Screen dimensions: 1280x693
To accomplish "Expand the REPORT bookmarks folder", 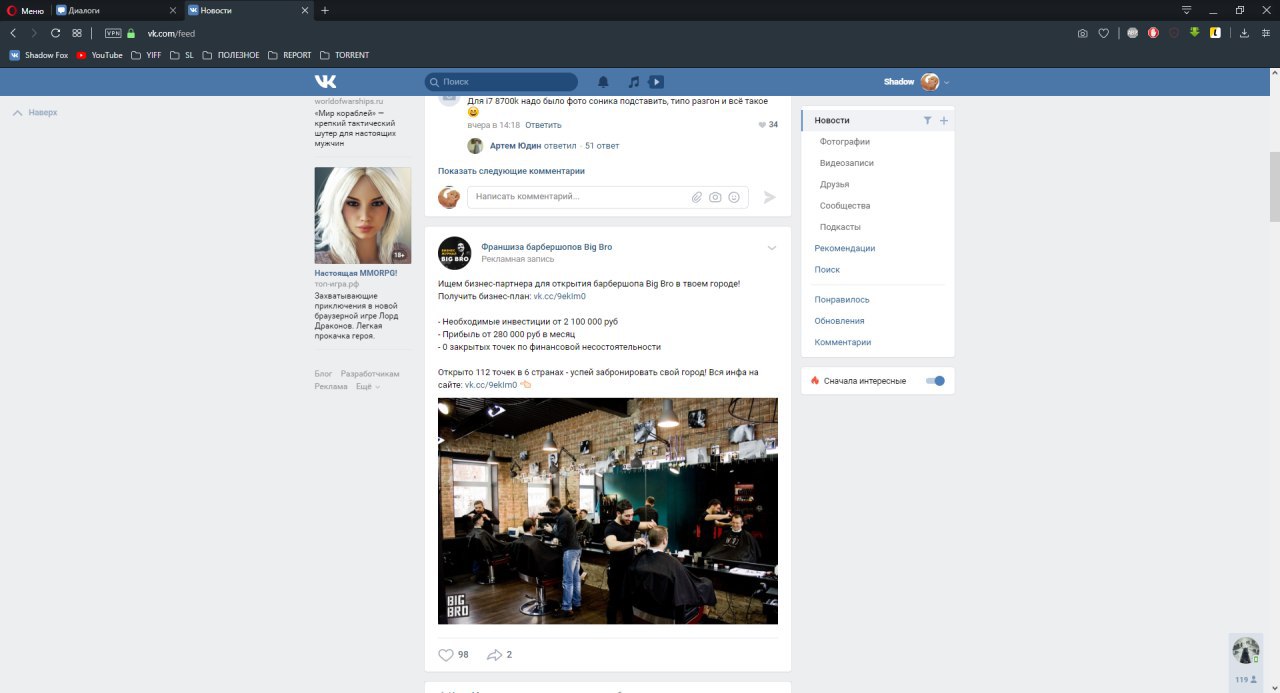I will point(289,55).
